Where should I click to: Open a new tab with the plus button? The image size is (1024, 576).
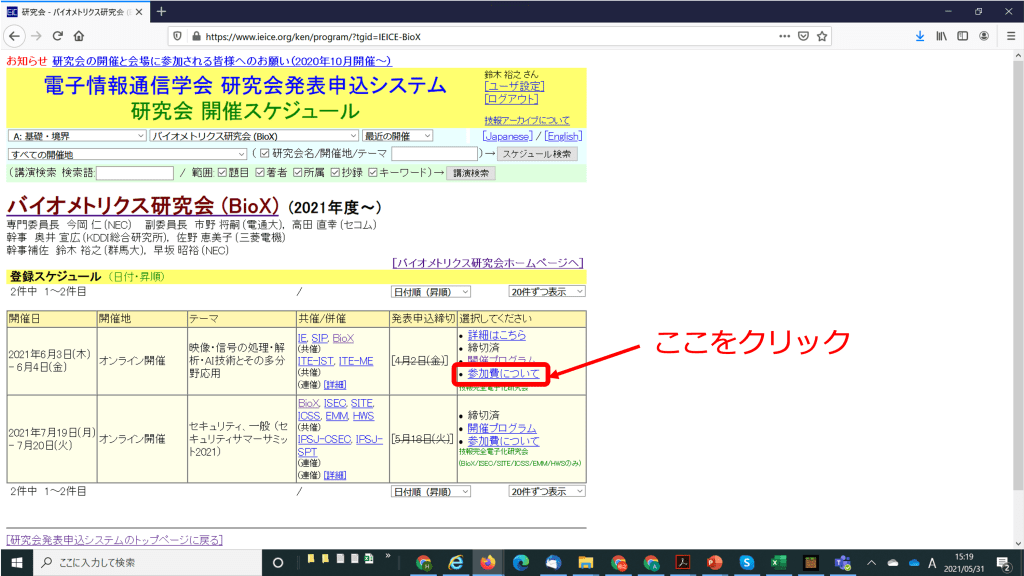(x=161, y=11)
